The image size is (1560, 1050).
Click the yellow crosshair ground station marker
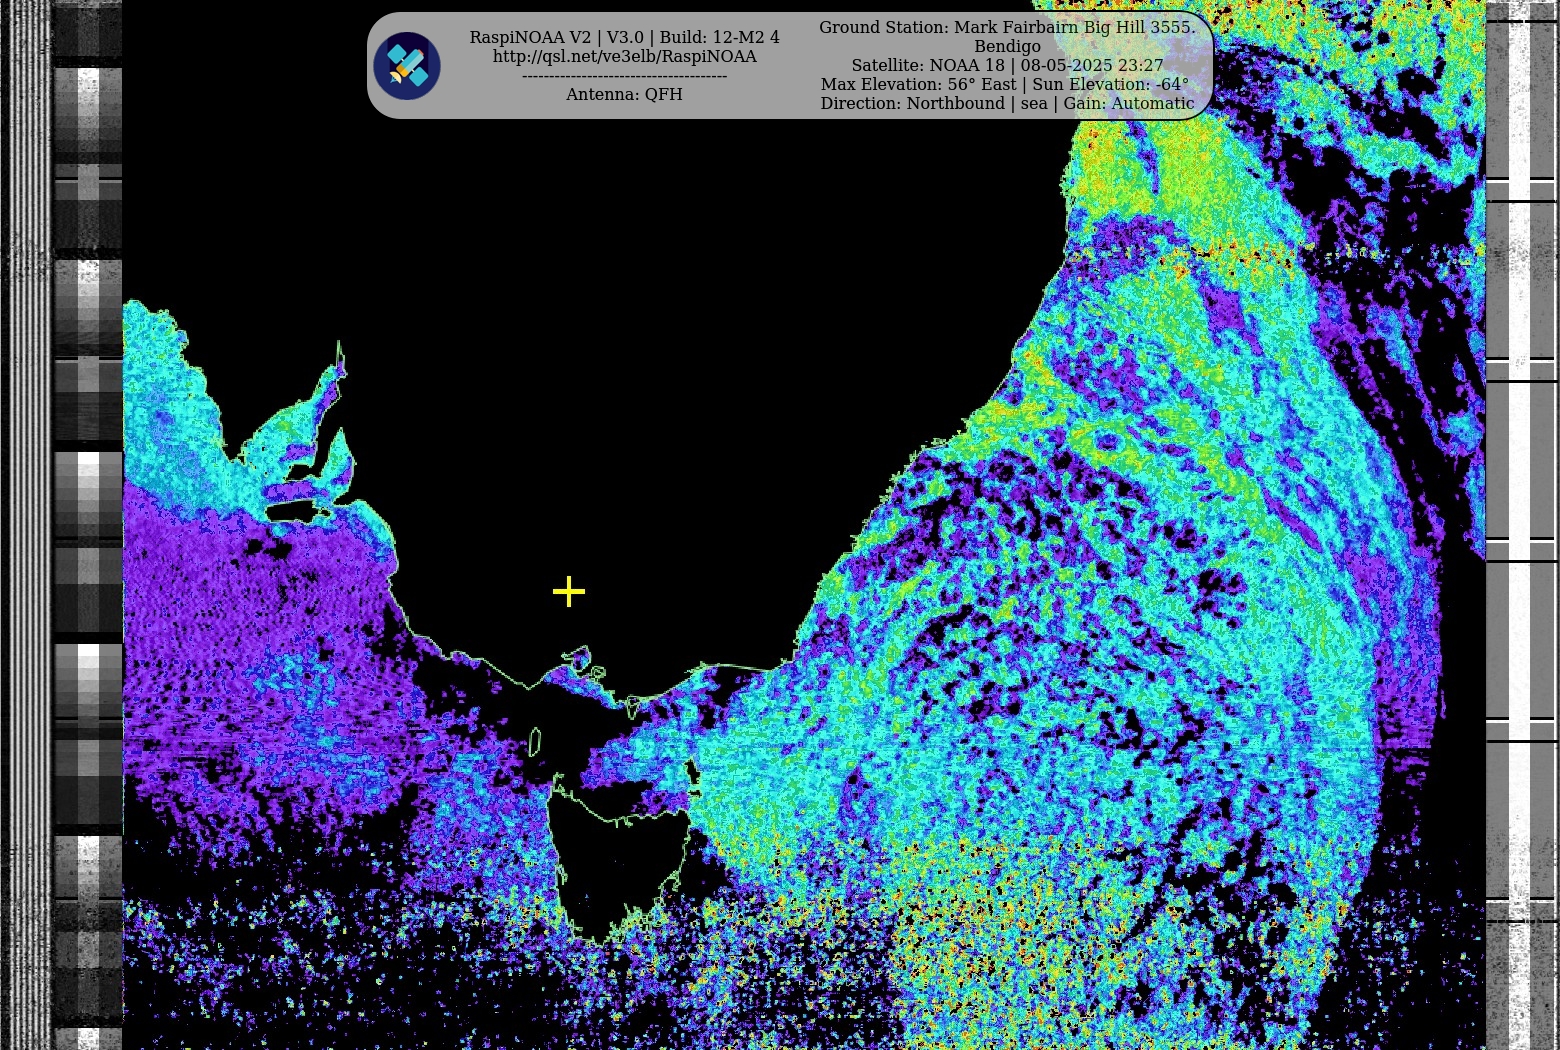tap(569, 592)
